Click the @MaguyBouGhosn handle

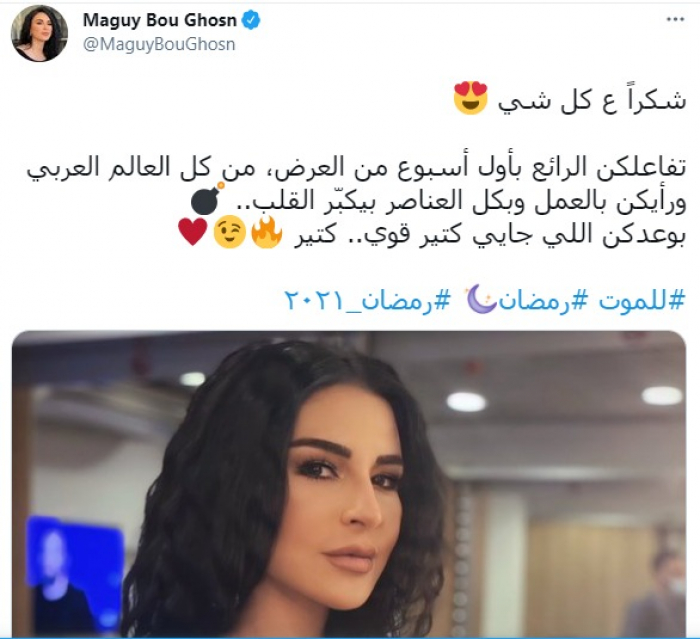tap(159, 45)
